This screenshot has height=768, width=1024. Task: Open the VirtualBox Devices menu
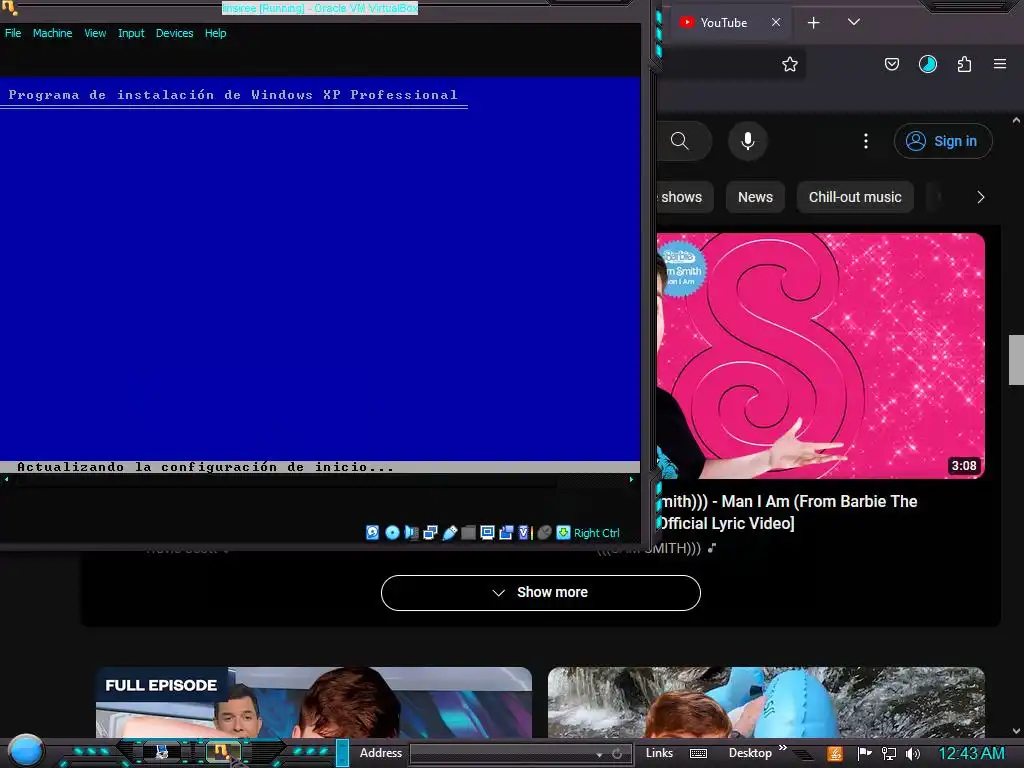[x=174, y=33]
